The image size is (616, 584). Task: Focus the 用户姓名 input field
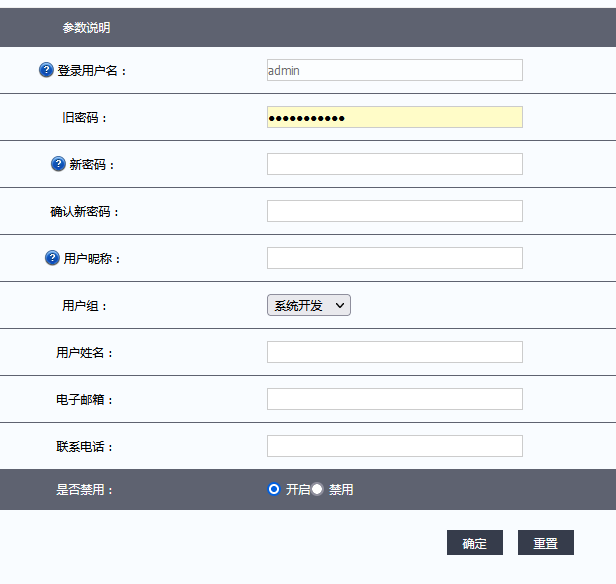click(x=394, y=352)
